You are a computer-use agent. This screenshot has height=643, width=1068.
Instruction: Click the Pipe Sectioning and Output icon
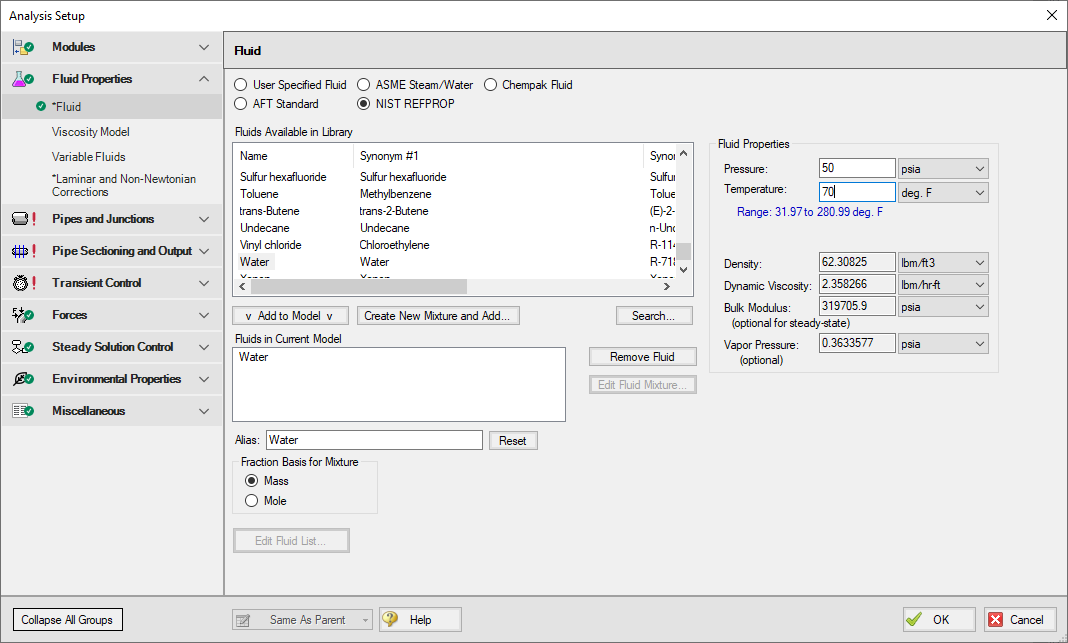[23, 251]
